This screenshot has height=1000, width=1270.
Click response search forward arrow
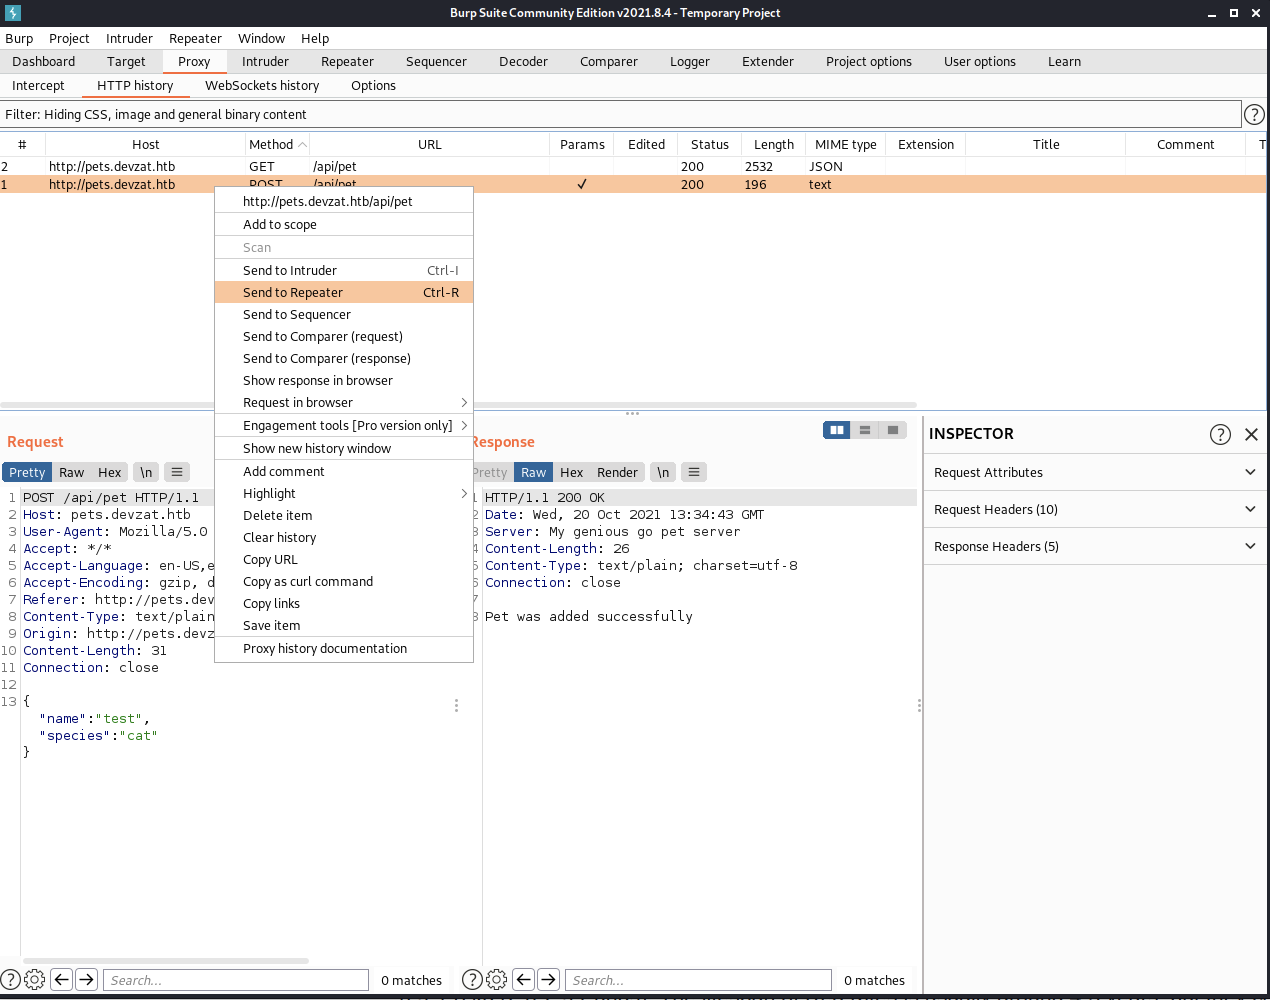click(x=549, y=980)
